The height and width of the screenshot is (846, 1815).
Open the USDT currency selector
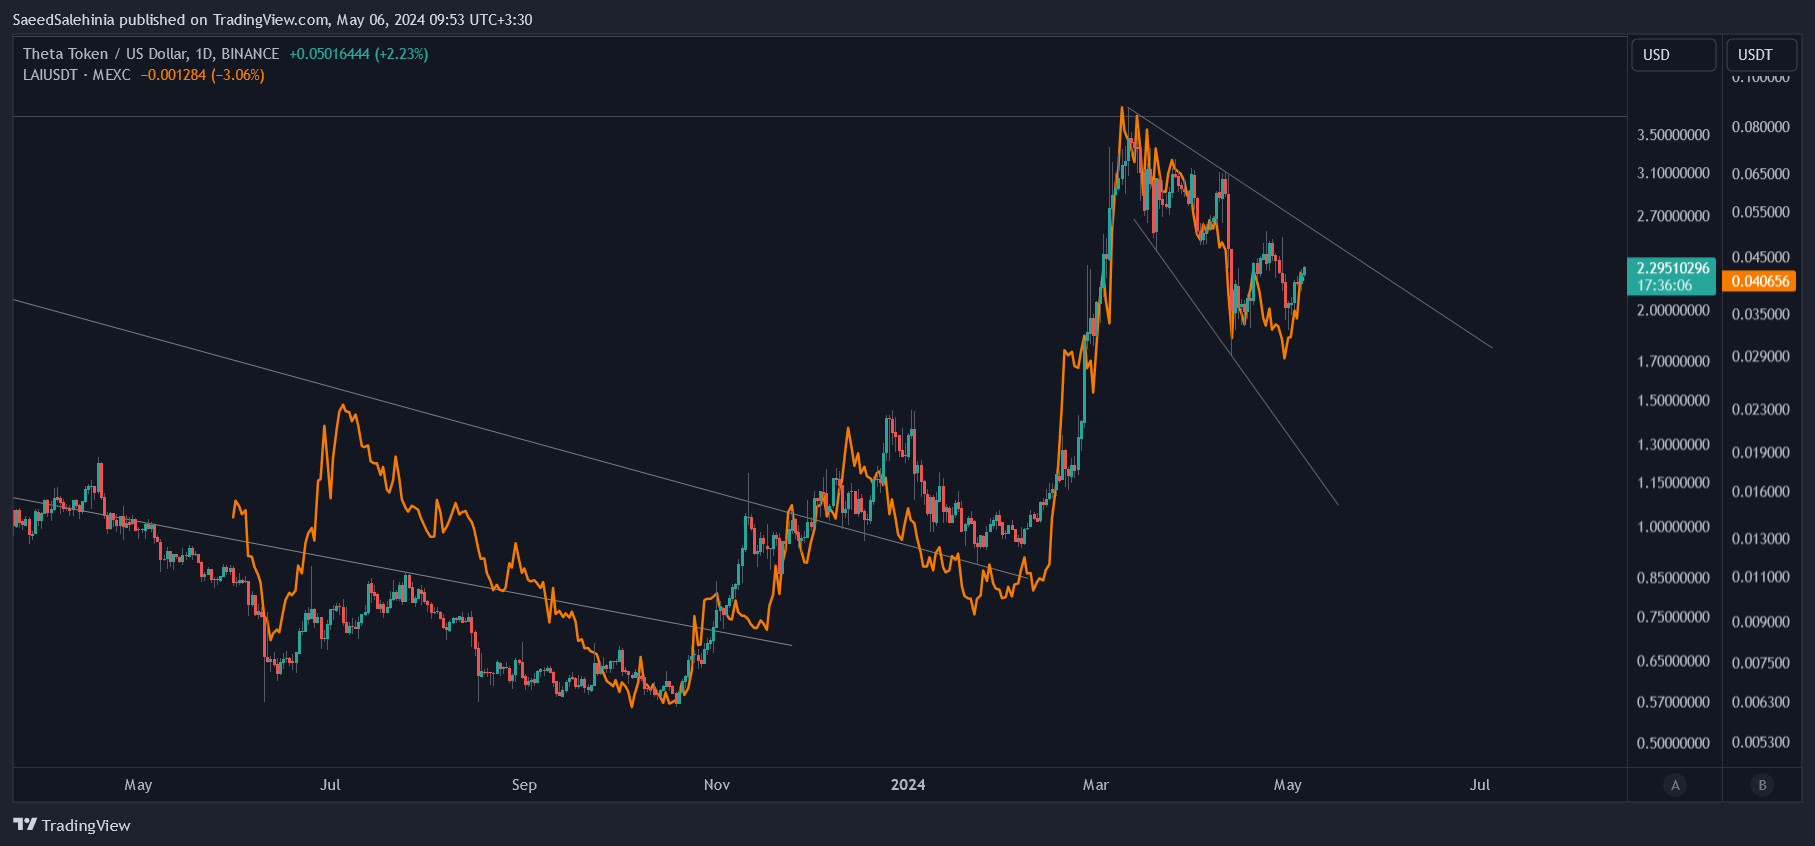(x=1762, y=55)
